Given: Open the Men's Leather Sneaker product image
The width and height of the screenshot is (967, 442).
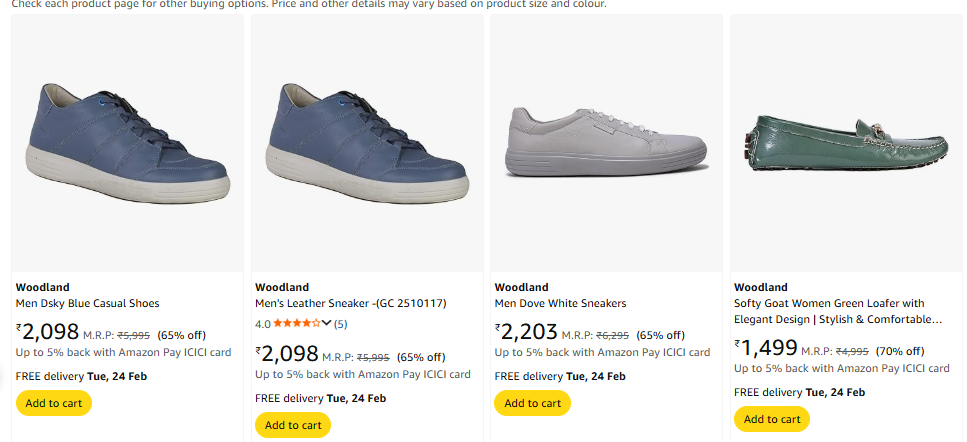Looking at the screenshot, I should pyautogui.click(x=367, y=142).
